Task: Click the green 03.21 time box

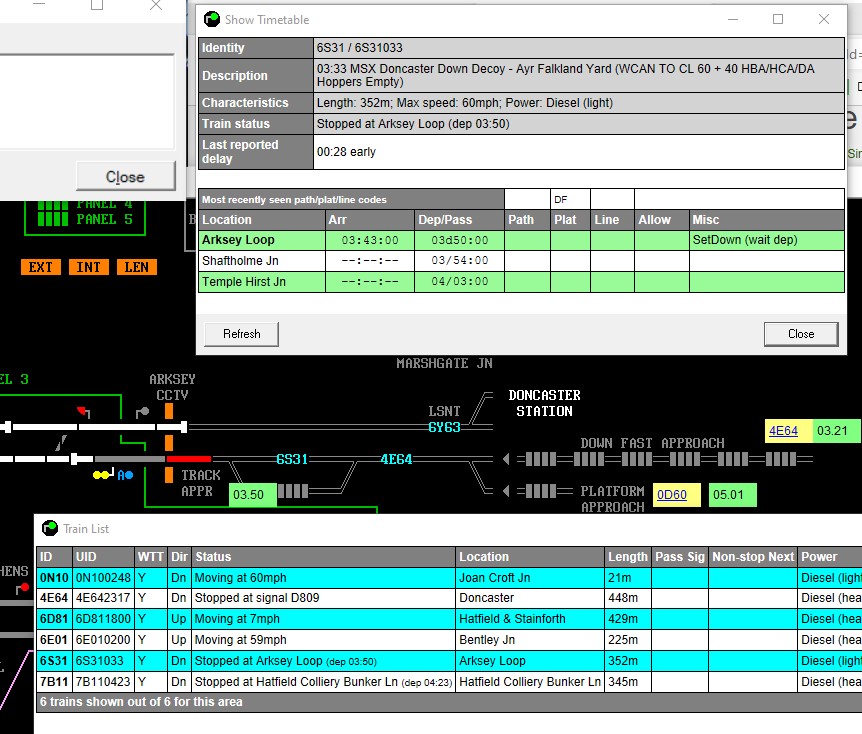Action: 836,431
